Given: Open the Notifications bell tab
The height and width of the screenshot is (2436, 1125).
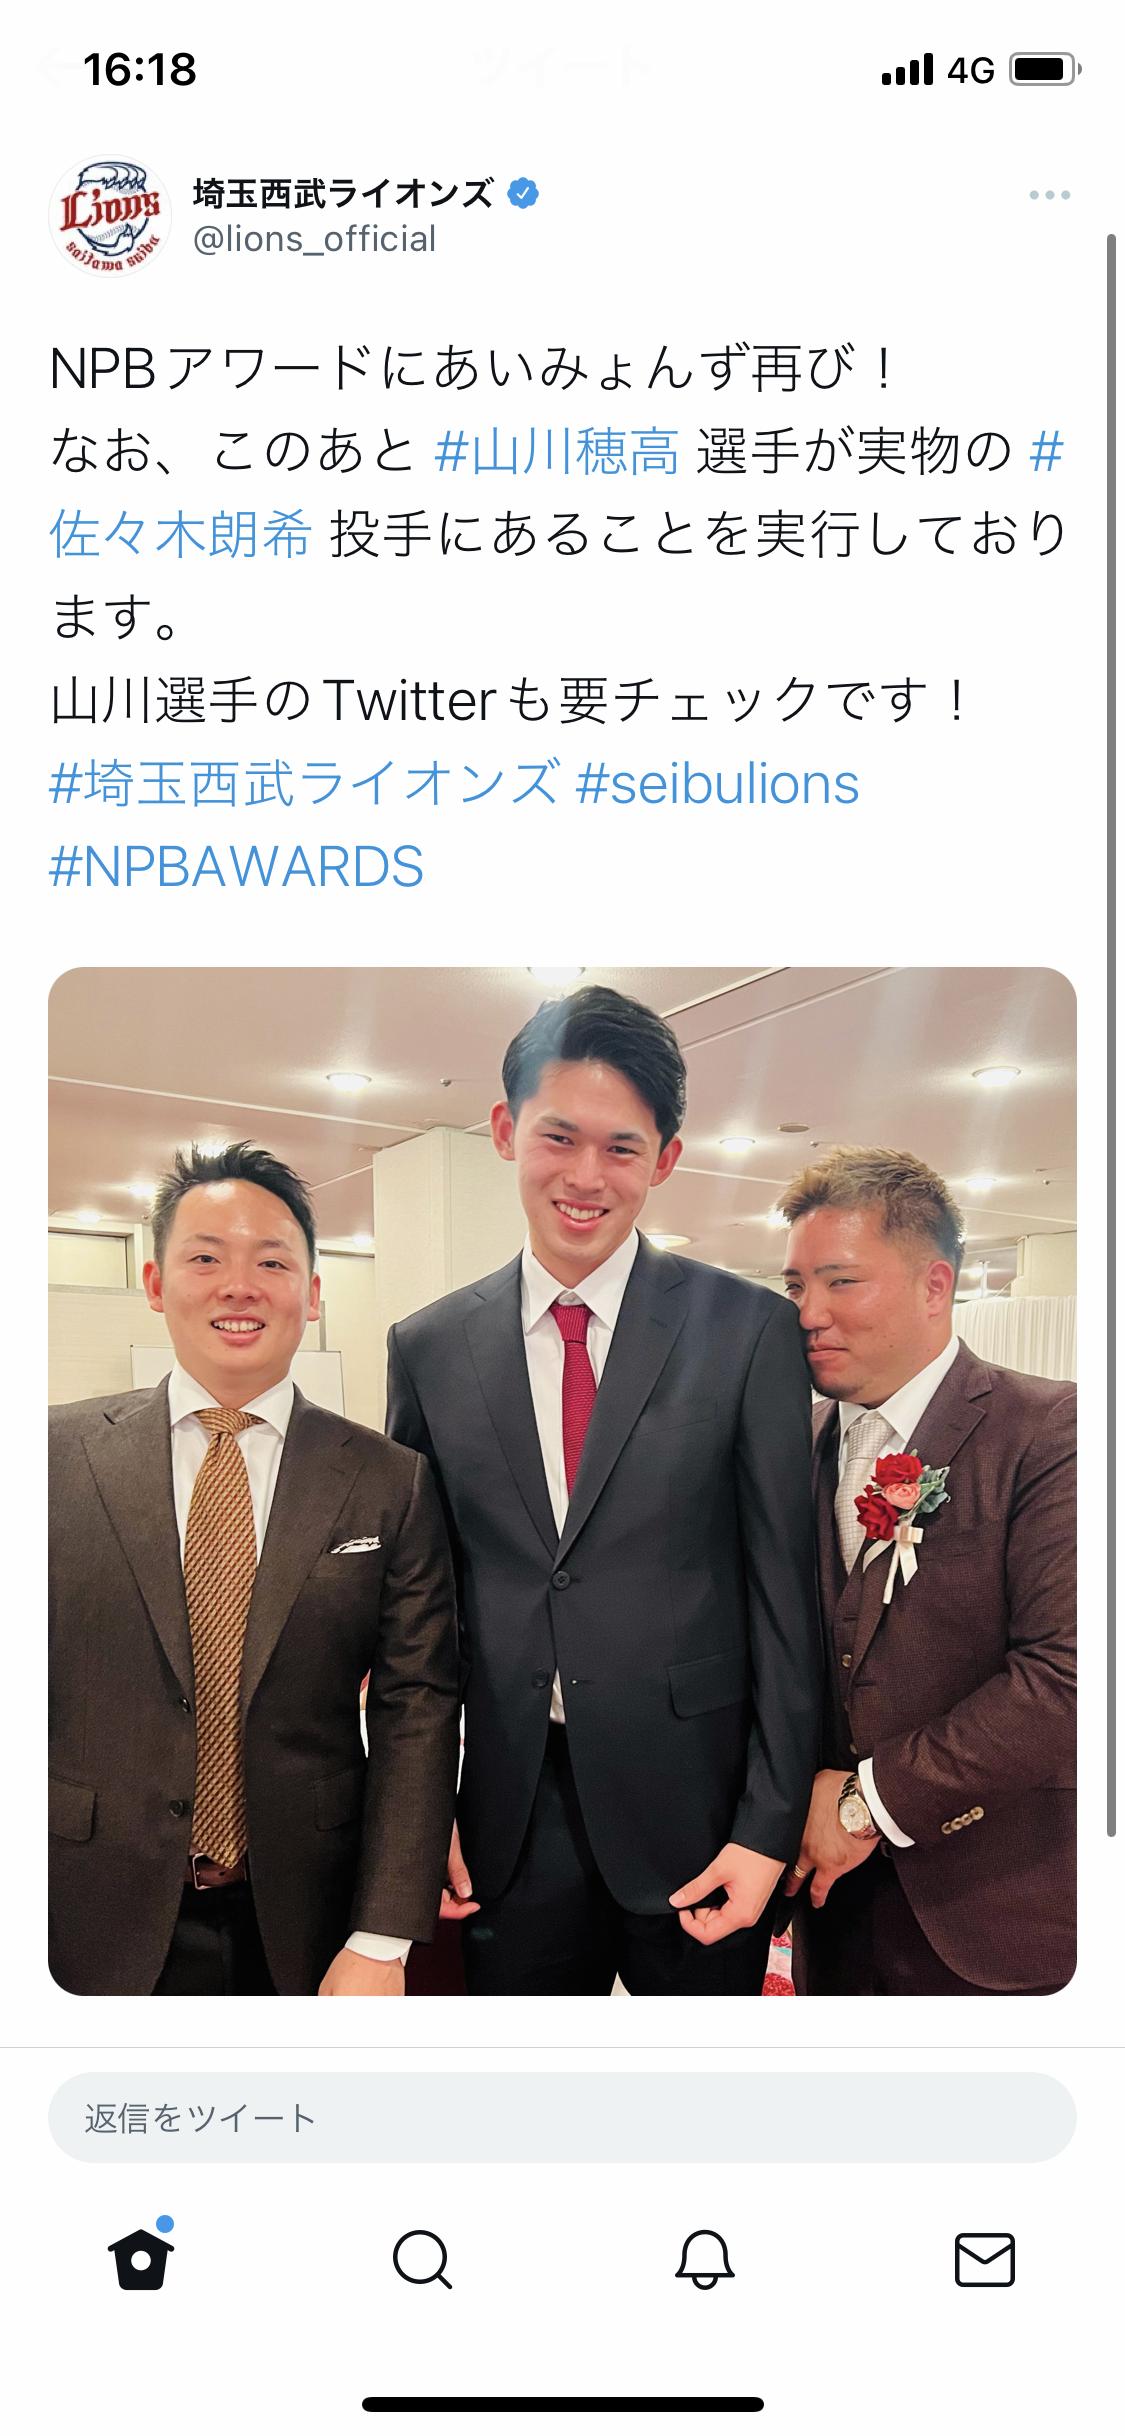Looking at the screenshot, I should click(704, 2259).
